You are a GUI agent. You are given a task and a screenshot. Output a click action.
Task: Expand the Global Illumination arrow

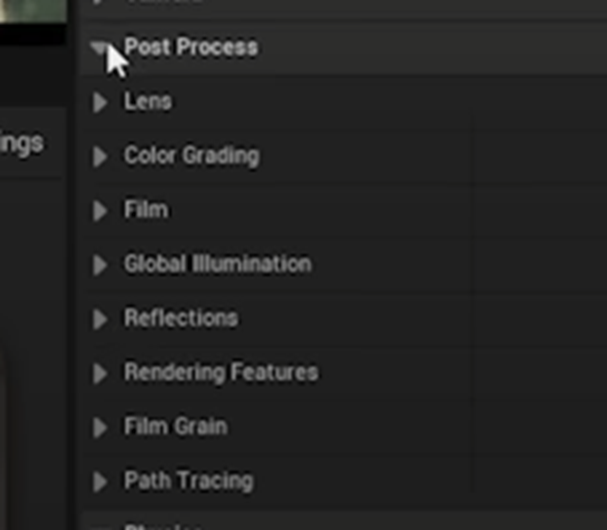[99, 265]
